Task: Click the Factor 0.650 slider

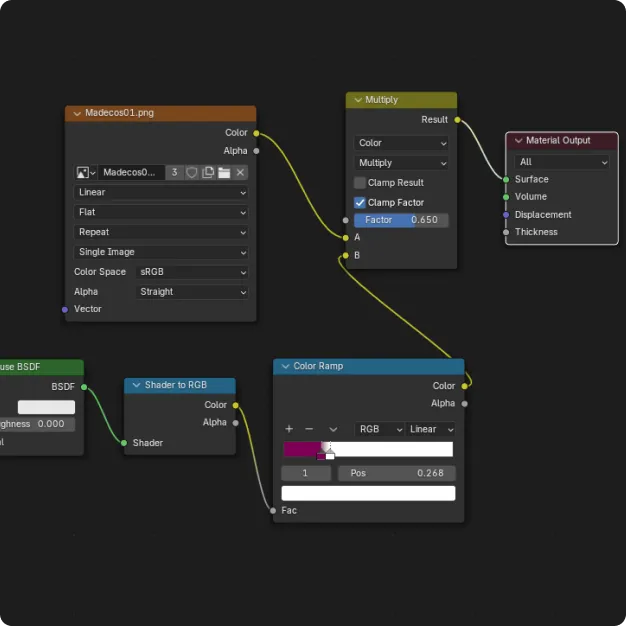Action: pyautogui.click(x=401, y=220)
